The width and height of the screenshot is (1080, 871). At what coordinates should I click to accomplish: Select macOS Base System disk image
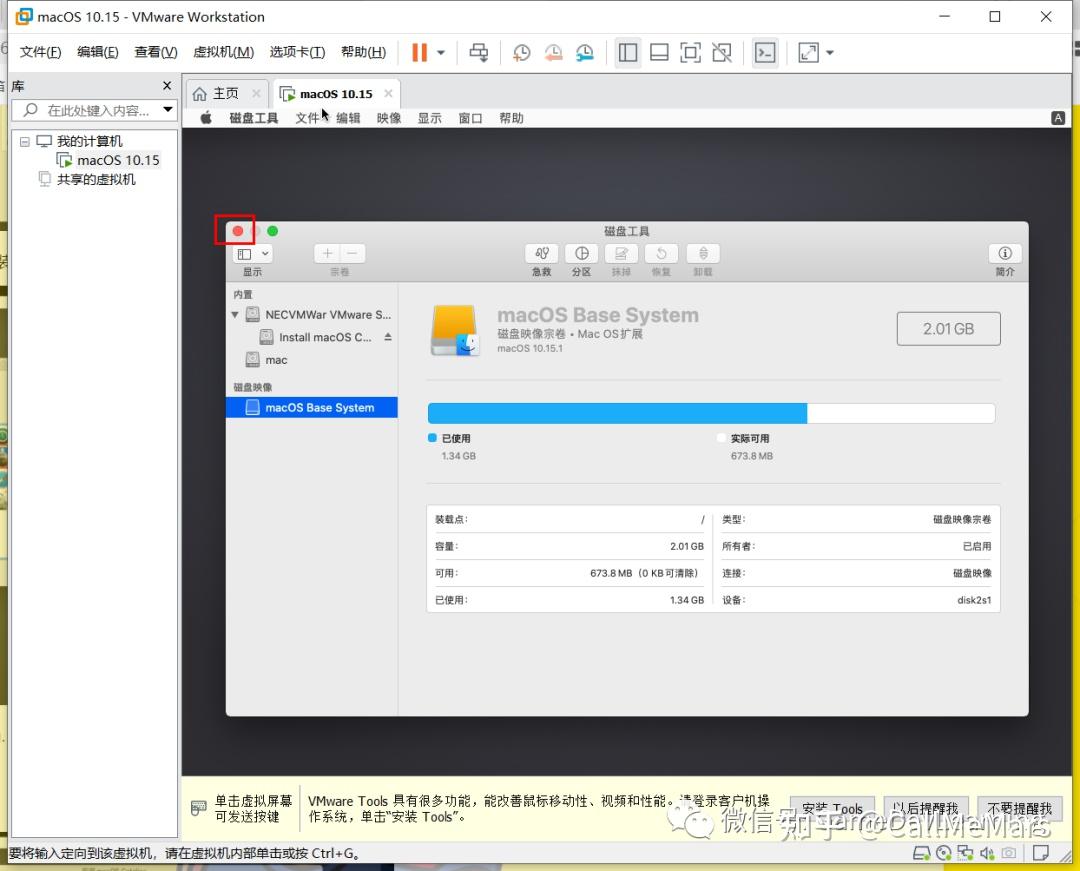click(x=311, y=408)
